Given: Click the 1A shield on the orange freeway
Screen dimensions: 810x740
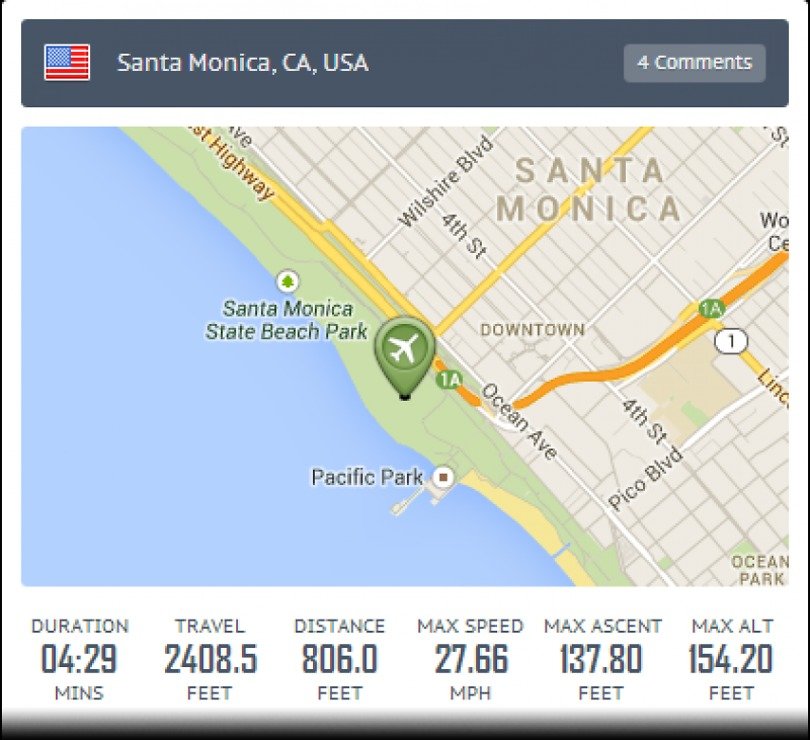Looking at the screenshot, I should tap(711, 309).
